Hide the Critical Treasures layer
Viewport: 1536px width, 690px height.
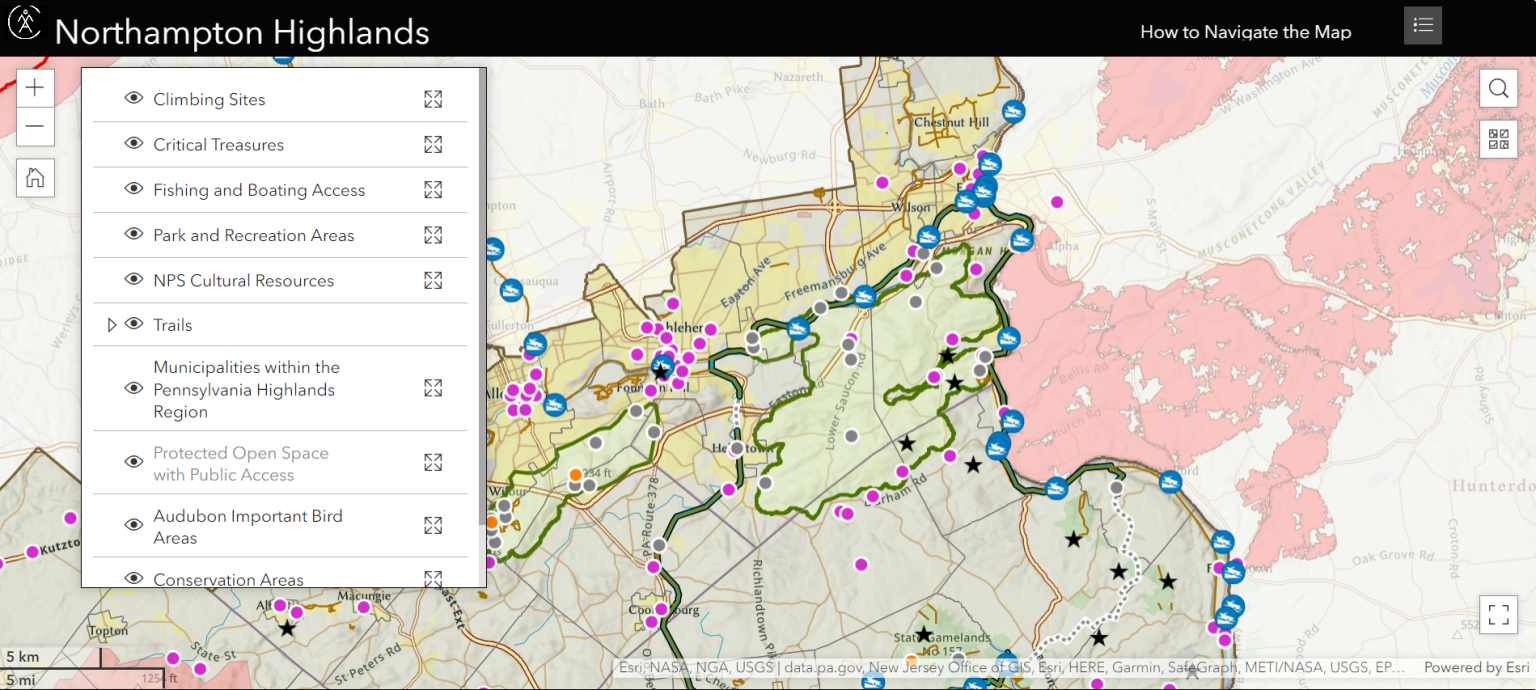click(x=133, y=143)
